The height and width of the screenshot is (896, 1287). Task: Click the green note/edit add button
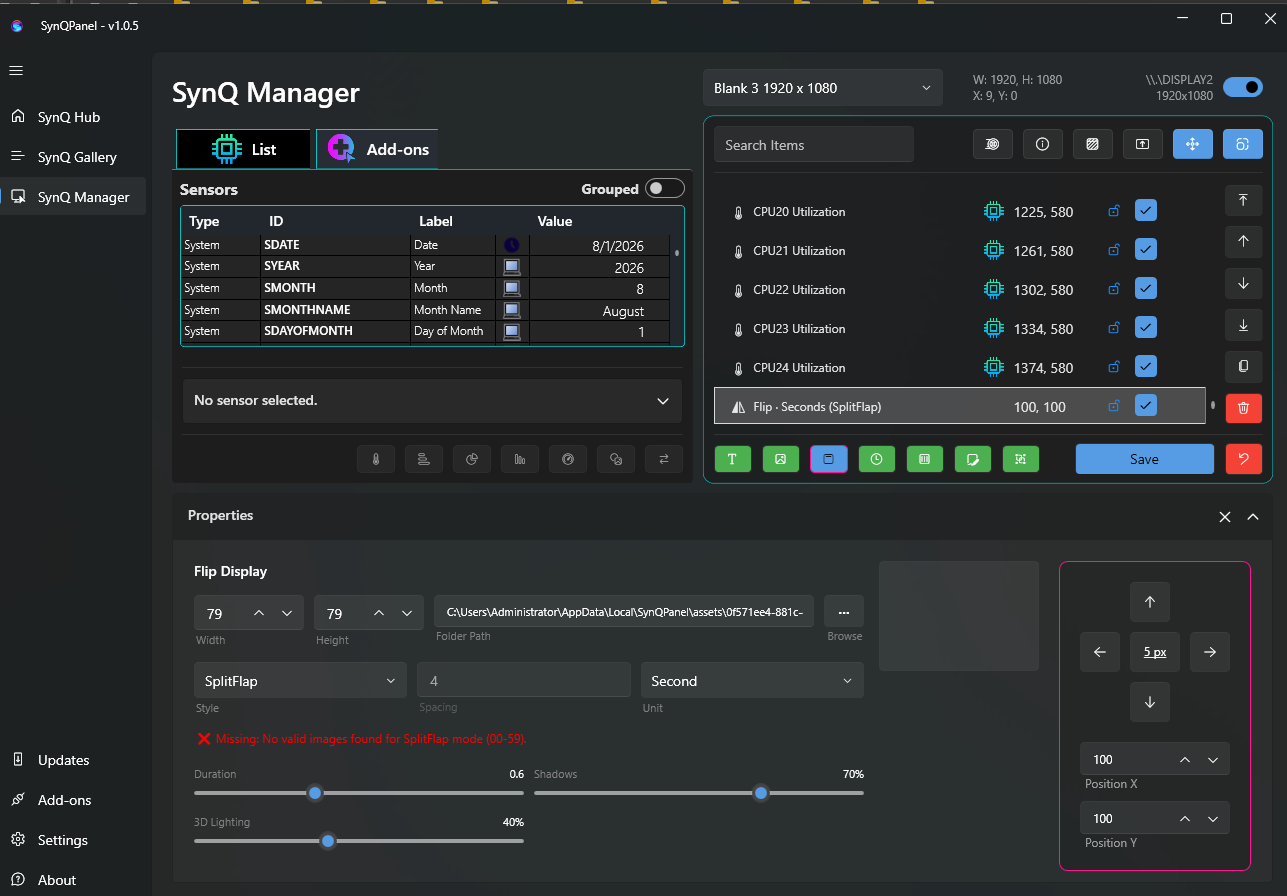coord(973,459)
